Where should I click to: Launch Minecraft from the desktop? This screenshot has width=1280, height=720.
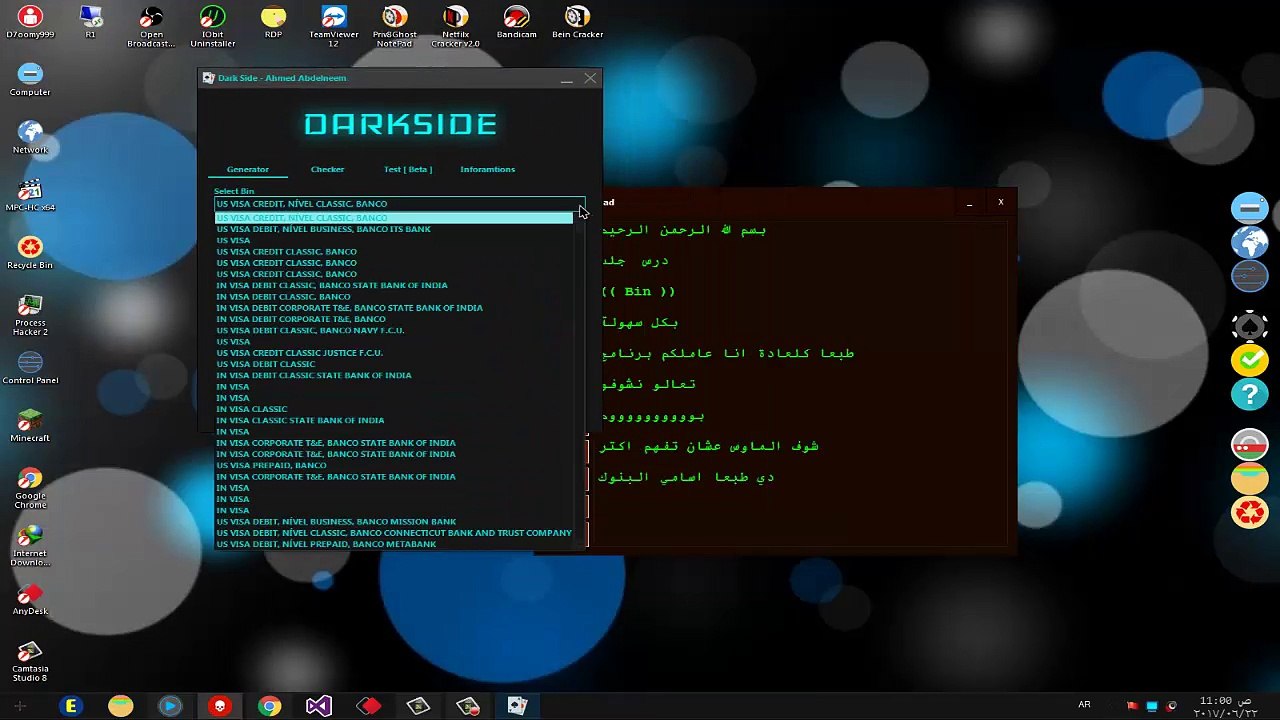(x=30, y=426)
